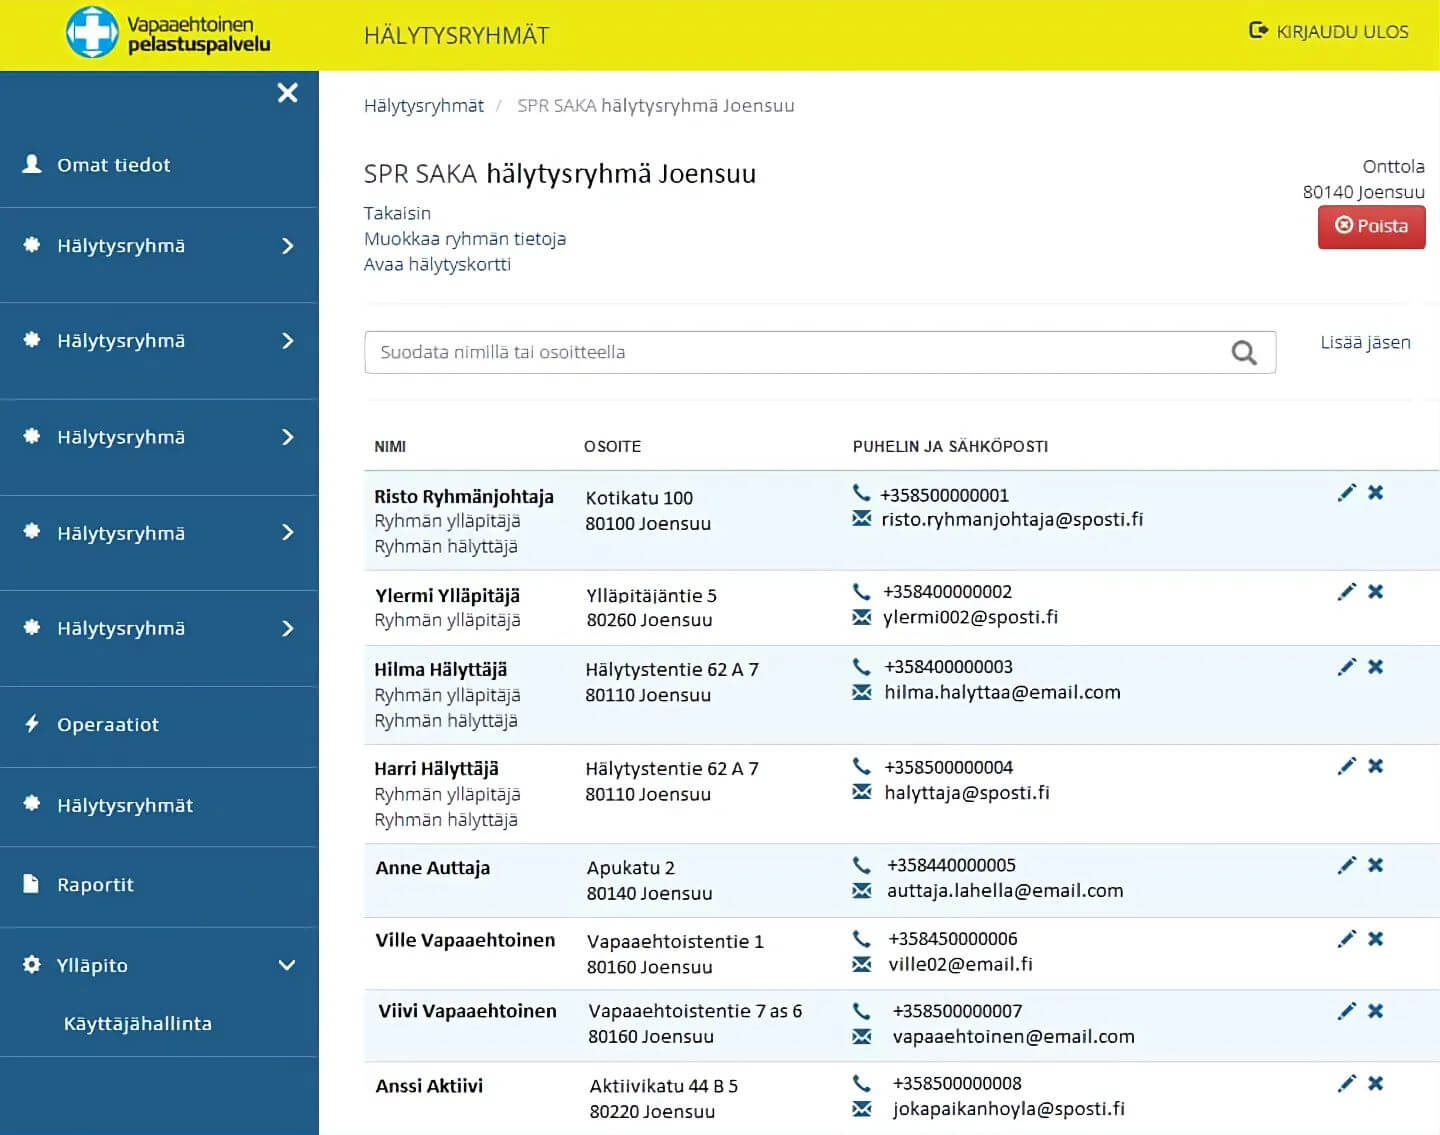Click the pencil edit icon for Risto Ryhmänjohtaja
The image size is (1440, 1135).
[1346, 493]
